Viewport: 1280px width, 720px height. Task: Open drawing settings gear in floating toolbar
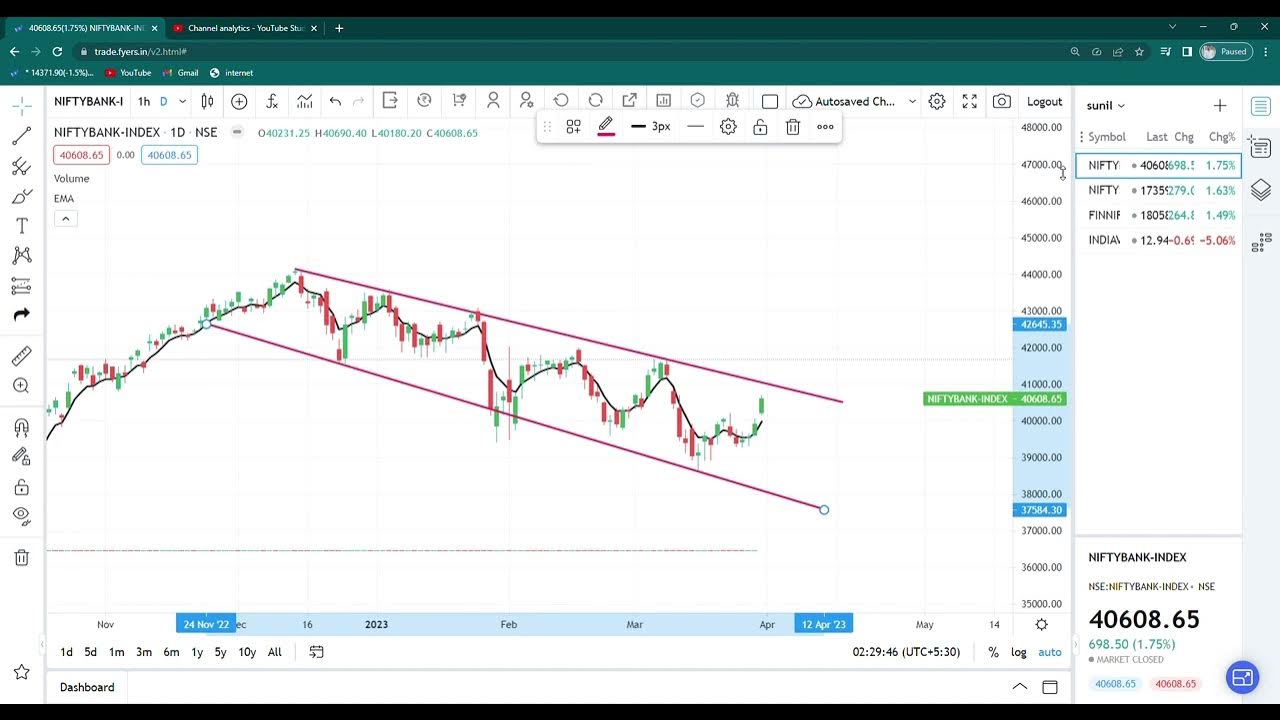728,127
